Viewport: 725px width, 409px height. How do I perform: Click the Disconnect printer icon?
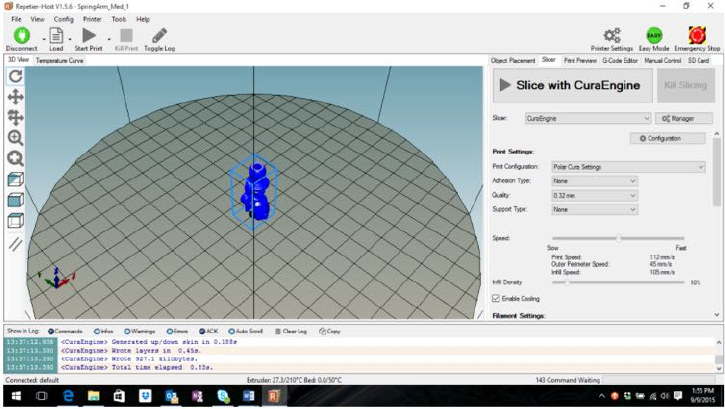pyautogui.click(x=20, y=36)
